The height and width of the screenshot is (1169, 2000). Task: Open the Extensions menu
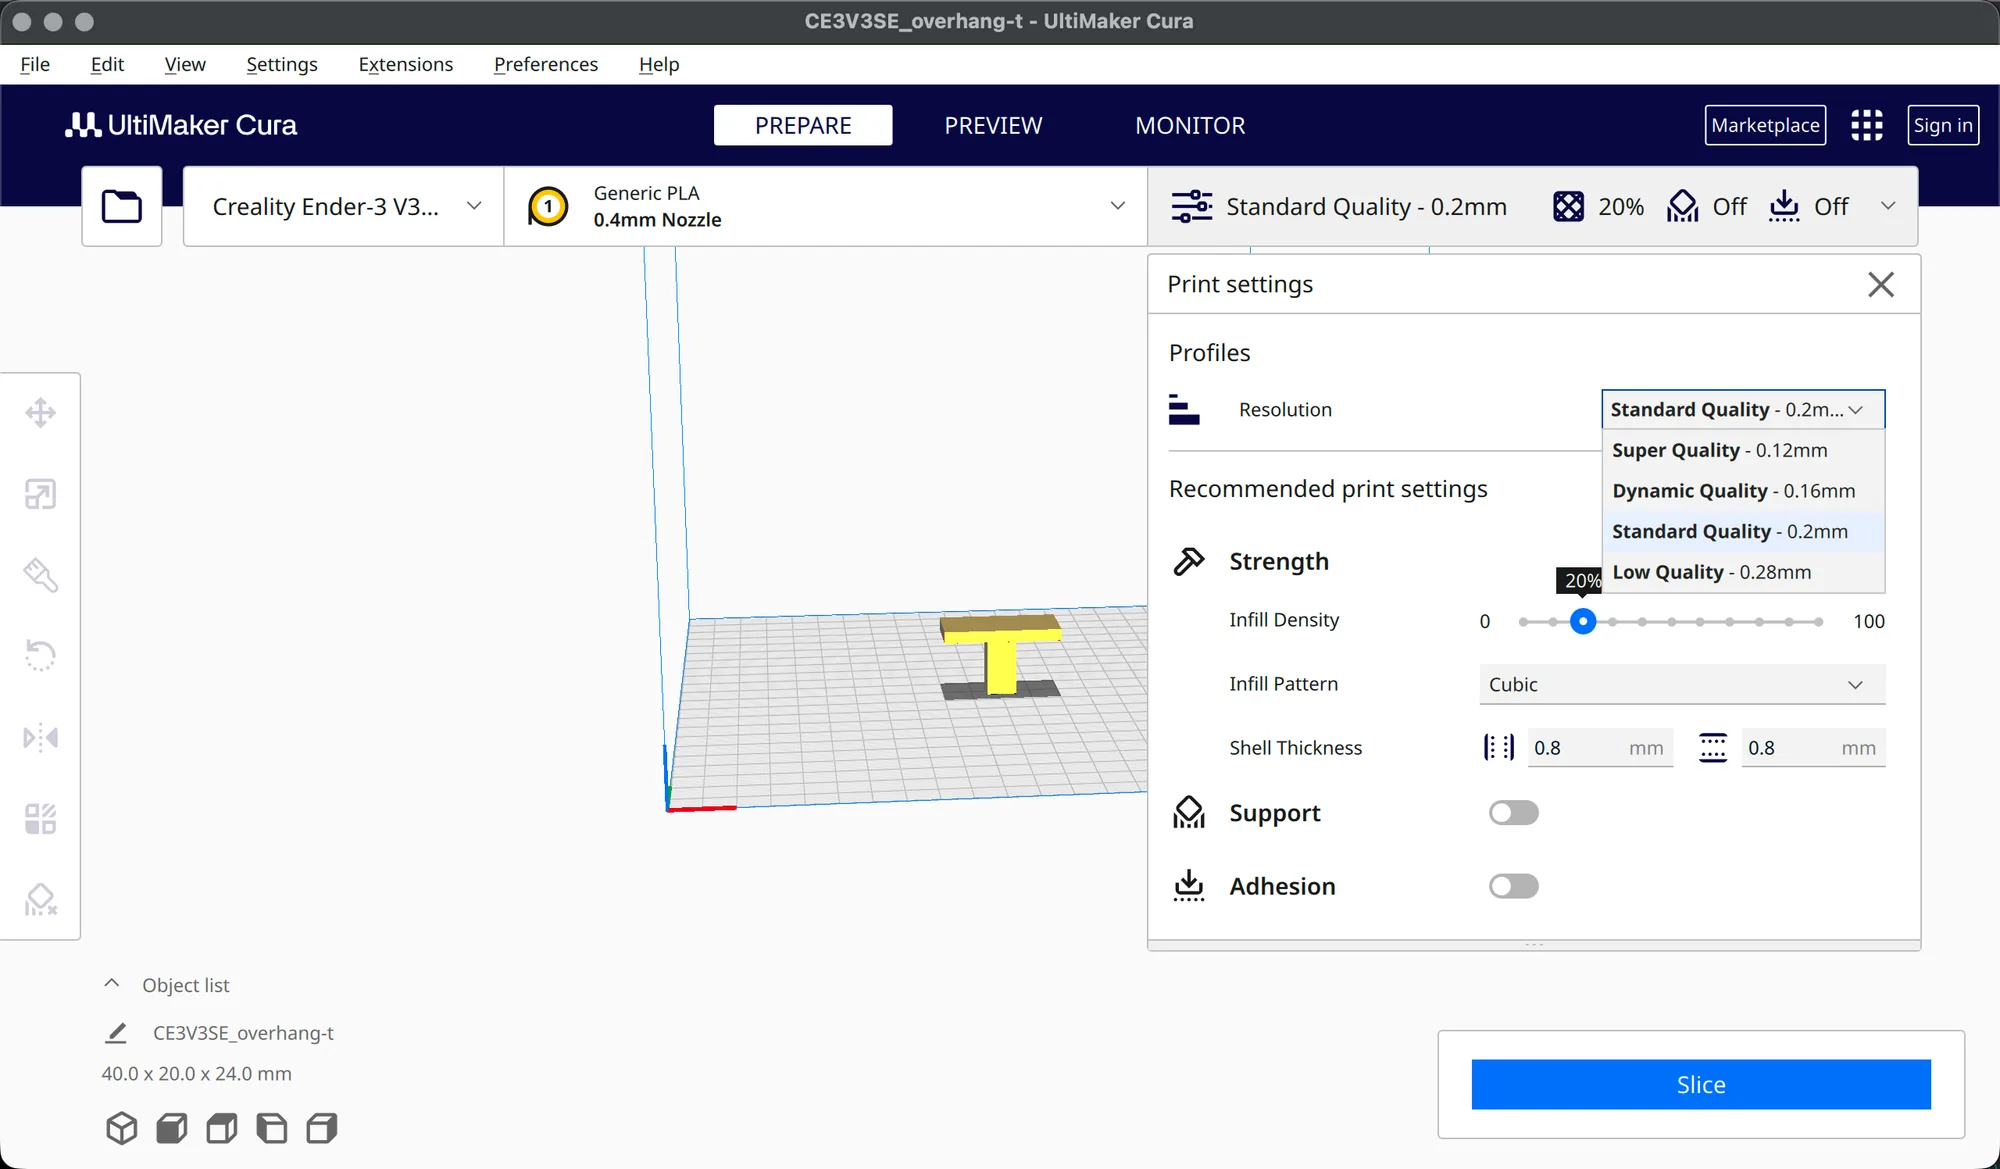click(406, 64)
